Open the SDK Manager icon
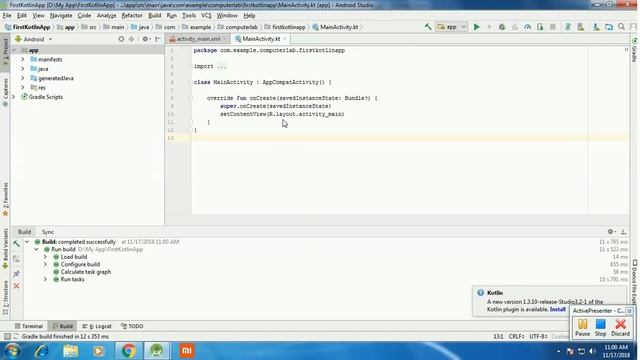Viewport: 640px width, 360px height. tap(596, 27)
